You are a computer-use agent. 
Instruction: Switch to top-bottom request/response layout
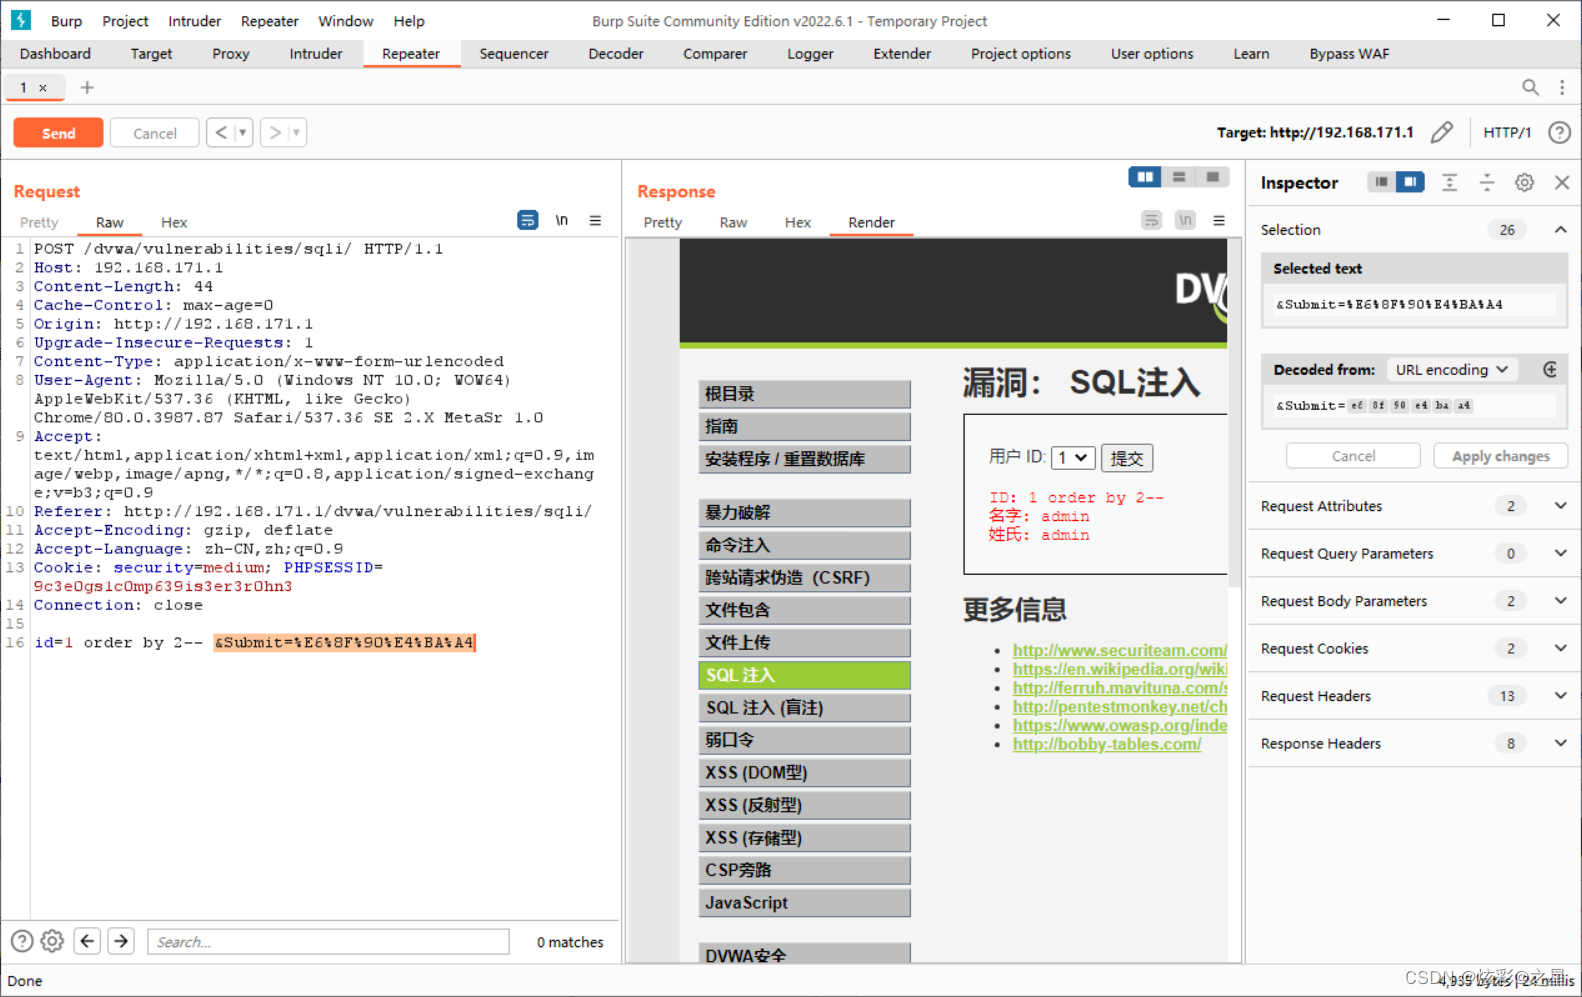[1179, 177]
